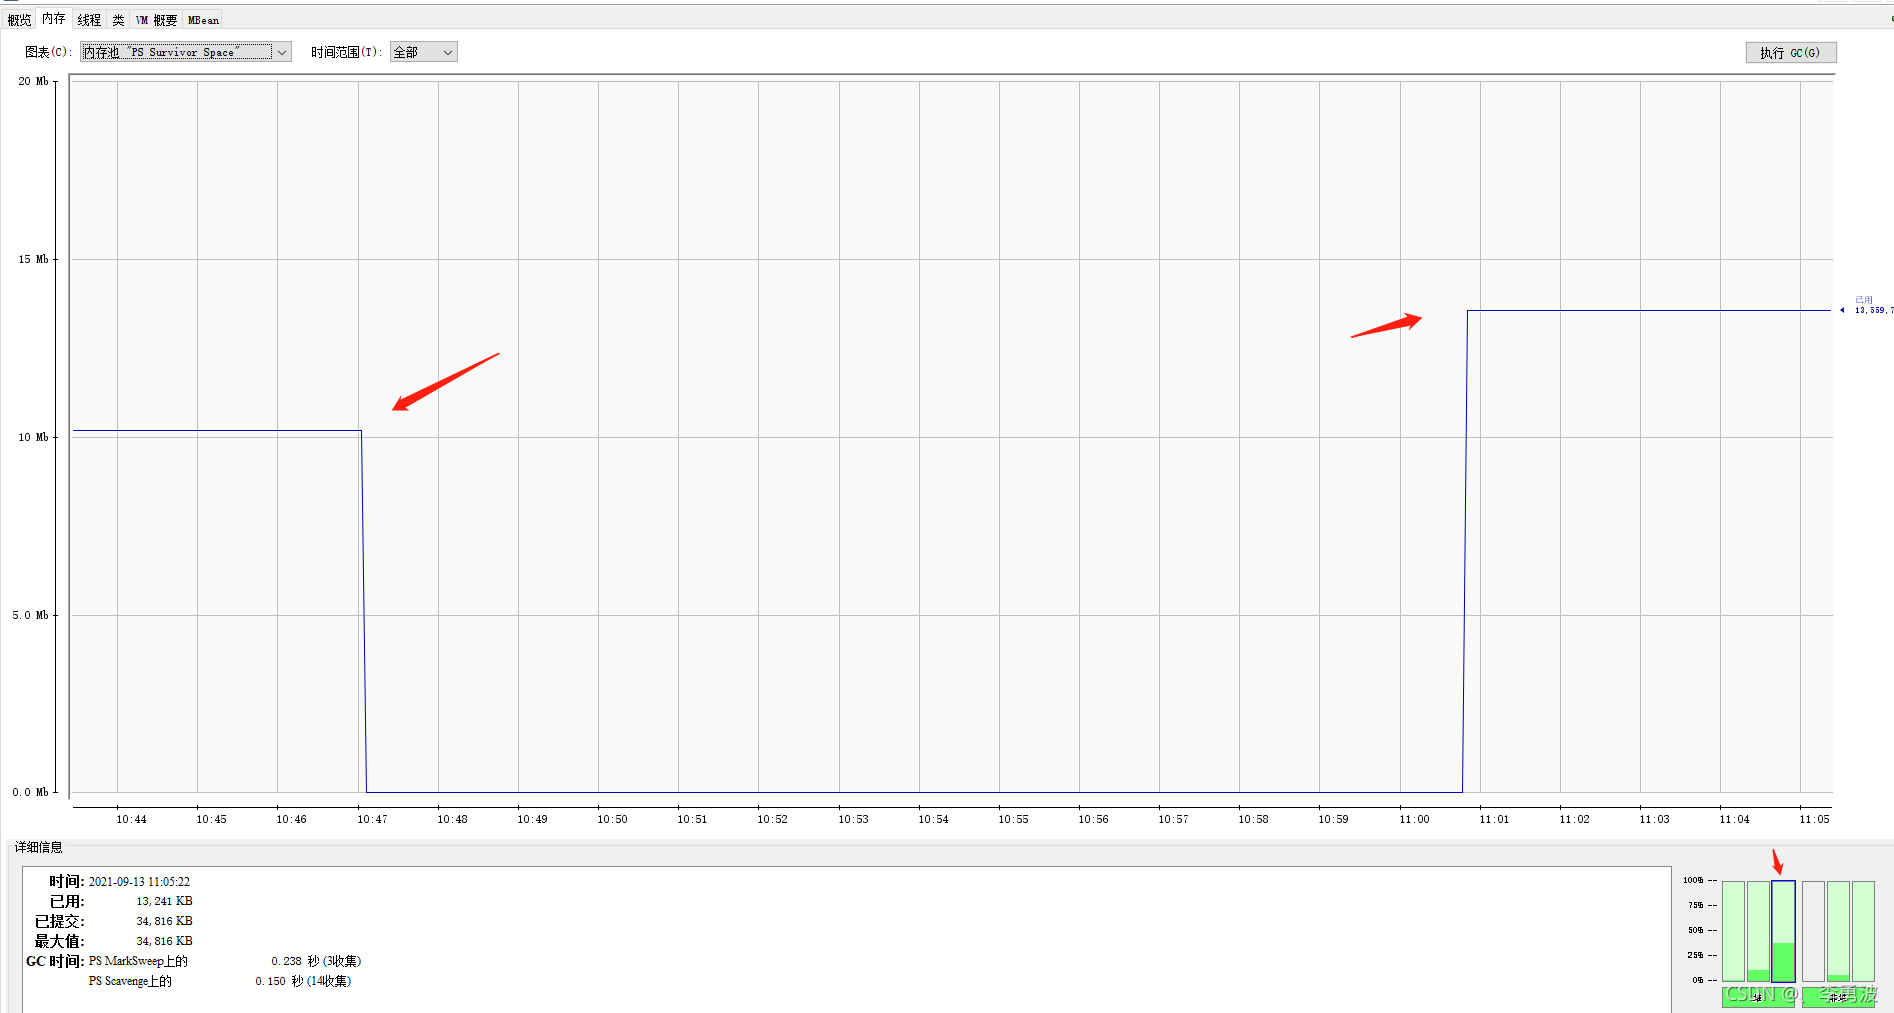Click the 11:00 tick on the time axis
This screenshot has height=1013, width=1894.
point(1414,819)
